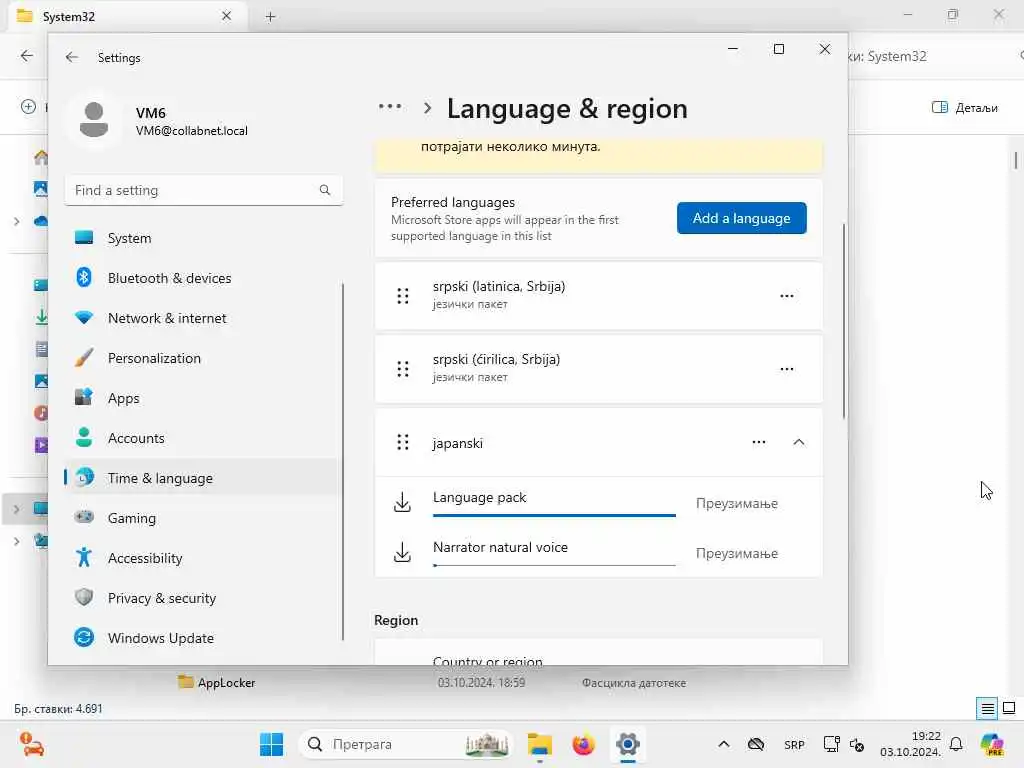Click drag handle for japanski

(x=403, y=442)
